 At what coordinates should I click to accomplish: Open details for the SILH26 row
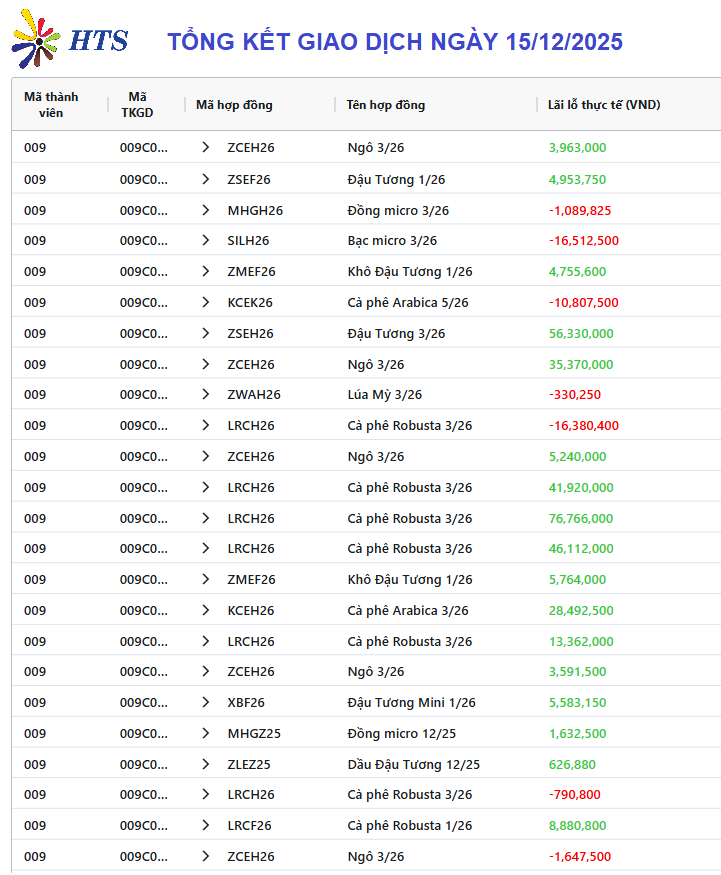click(x=206, y=241)
